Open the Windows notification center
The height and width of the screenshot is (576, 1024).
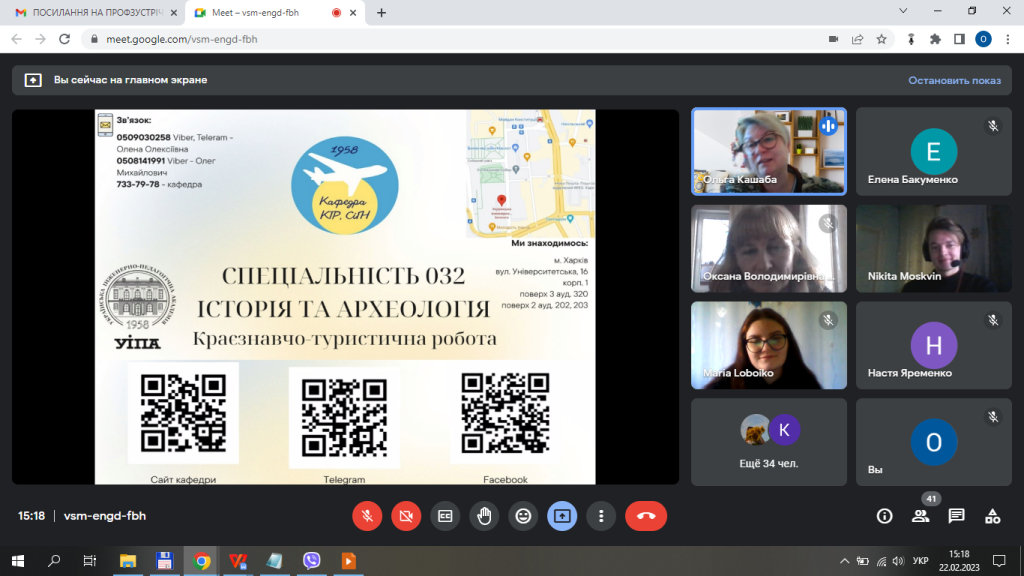point(999,561)
